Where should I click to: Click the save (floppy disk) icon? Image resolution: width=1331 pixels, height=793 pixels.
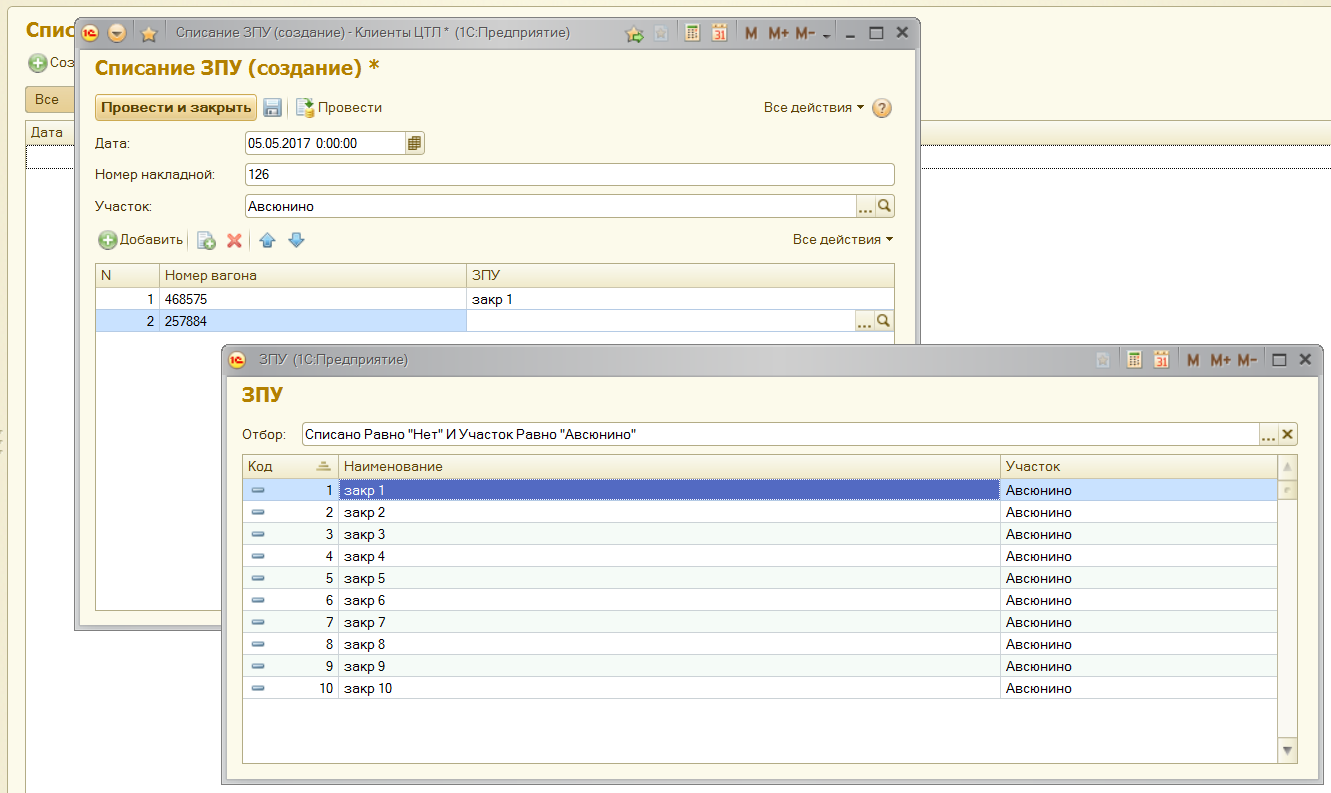click(272, 108)
